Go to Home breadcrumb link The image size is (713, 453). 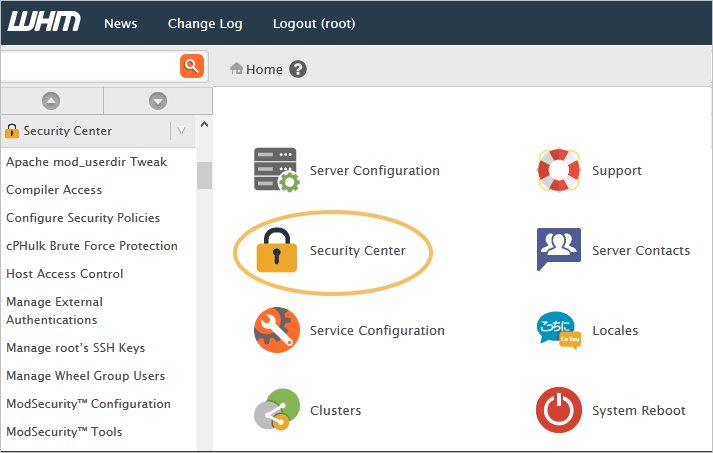[264, 70]
